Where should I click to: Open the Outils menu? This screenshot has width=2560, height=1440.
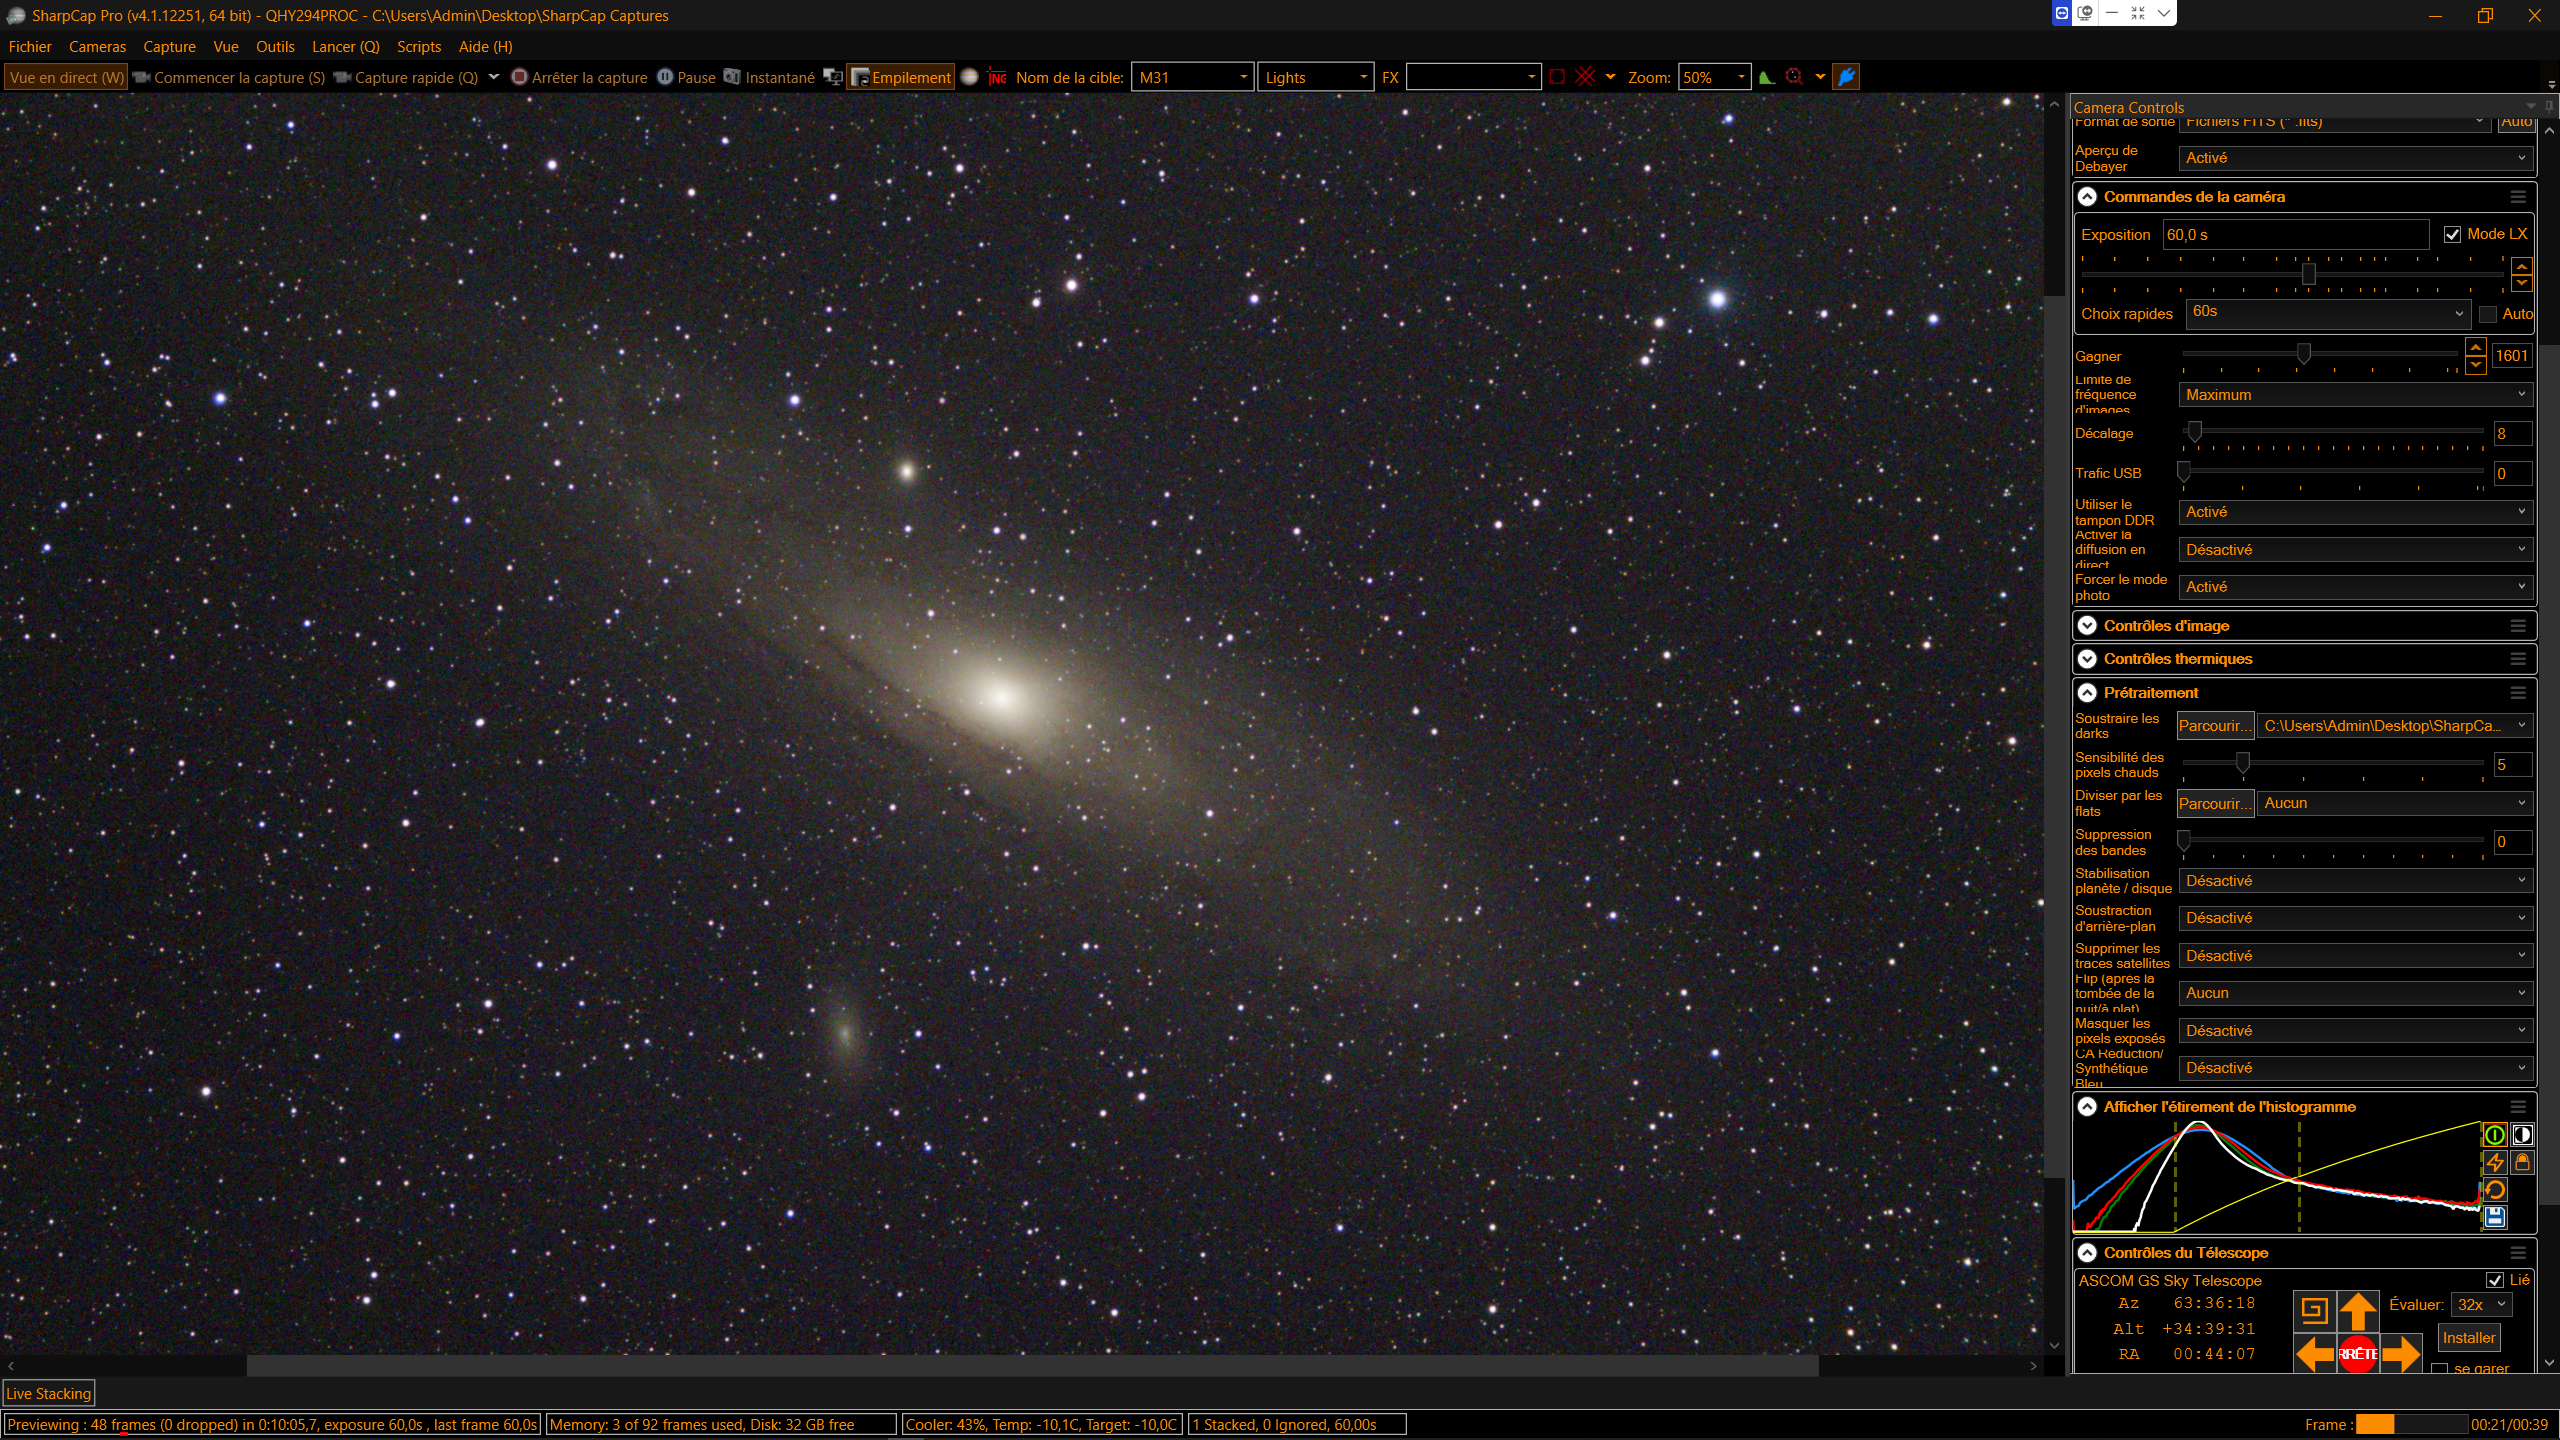coord(275,47)
